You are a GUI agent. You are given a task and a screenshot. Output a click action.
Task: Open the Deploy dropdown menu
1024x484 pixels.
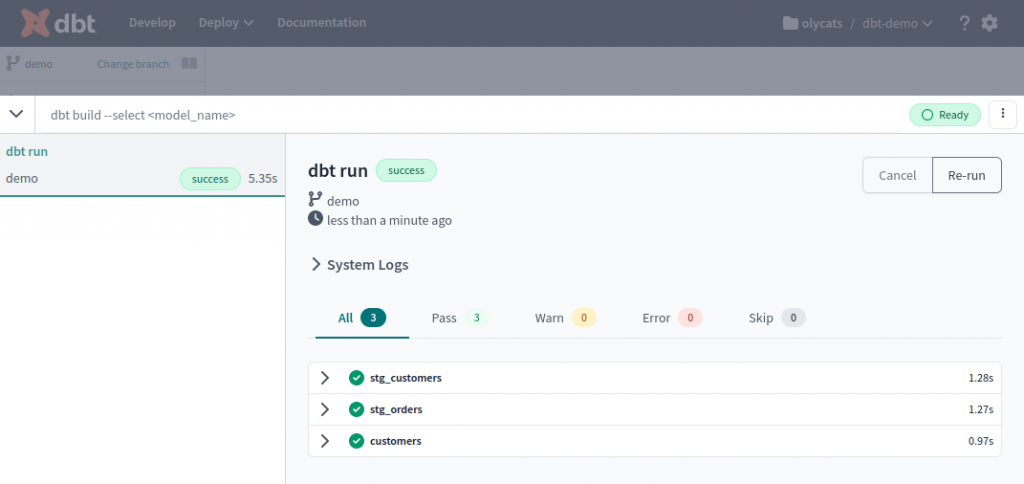click(226, 23)
